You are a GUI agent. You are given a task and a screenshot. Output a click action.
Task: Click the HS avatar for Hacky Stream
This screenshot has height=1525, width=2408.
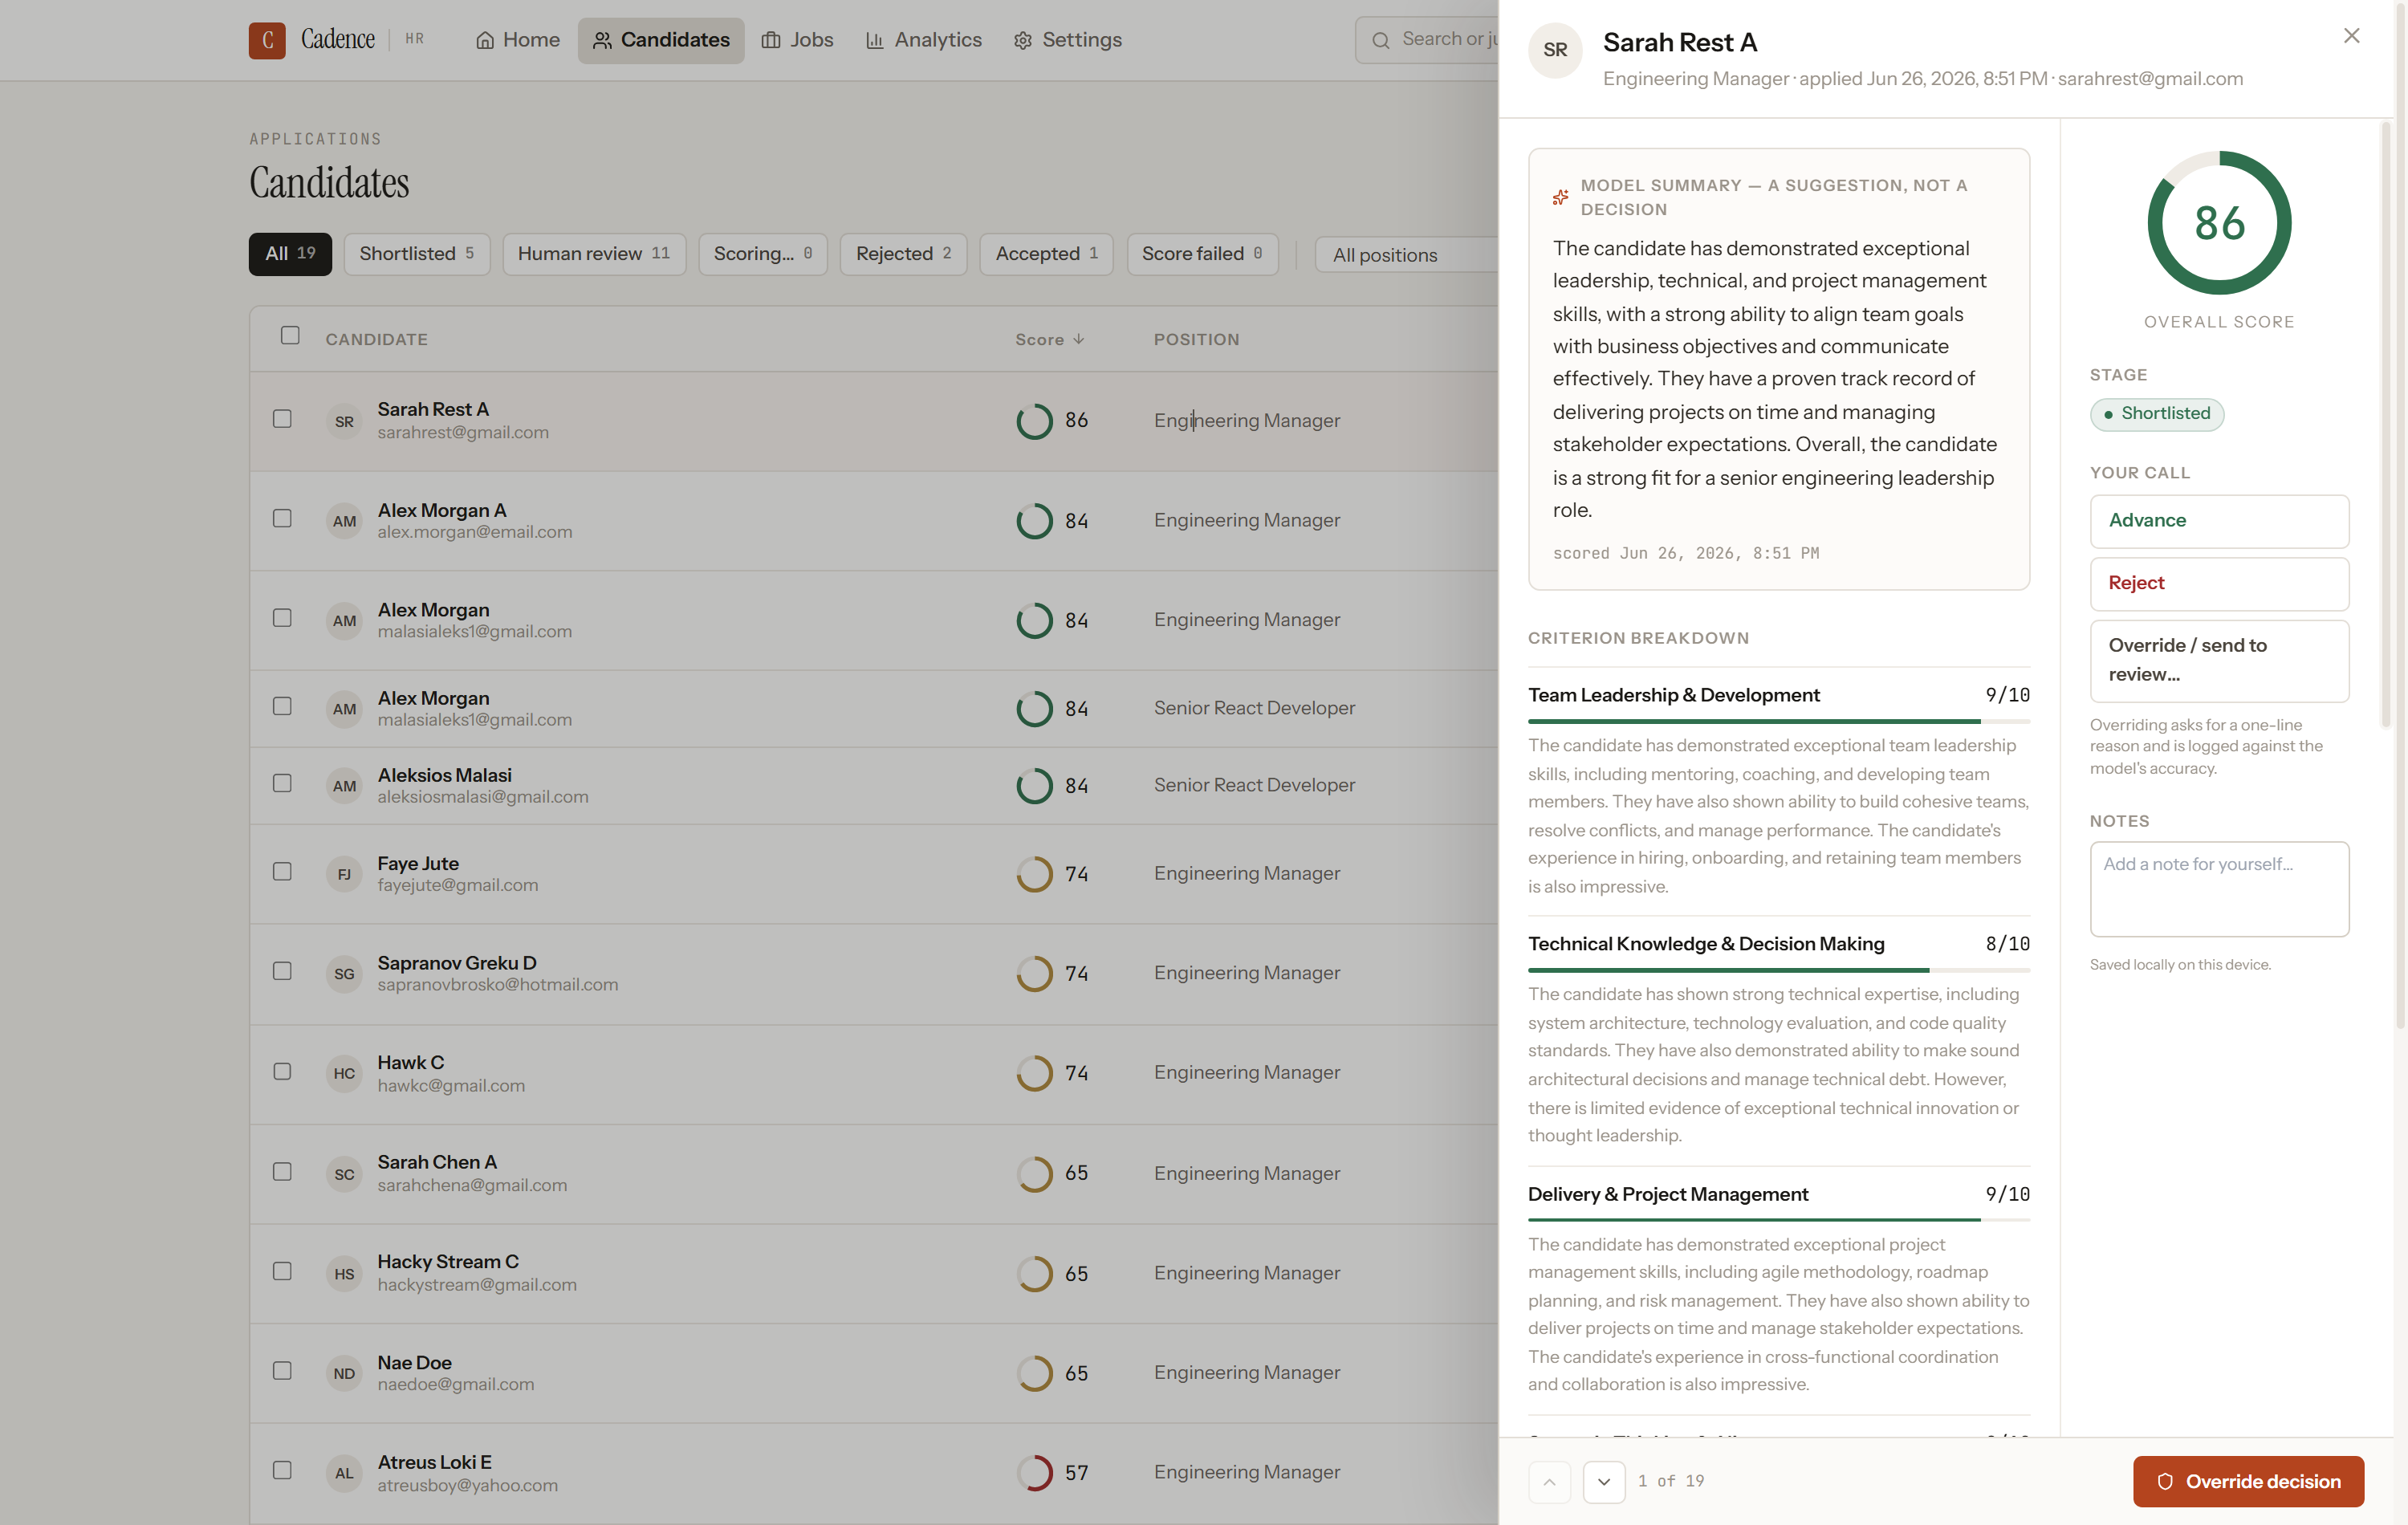coord(344,1274)
